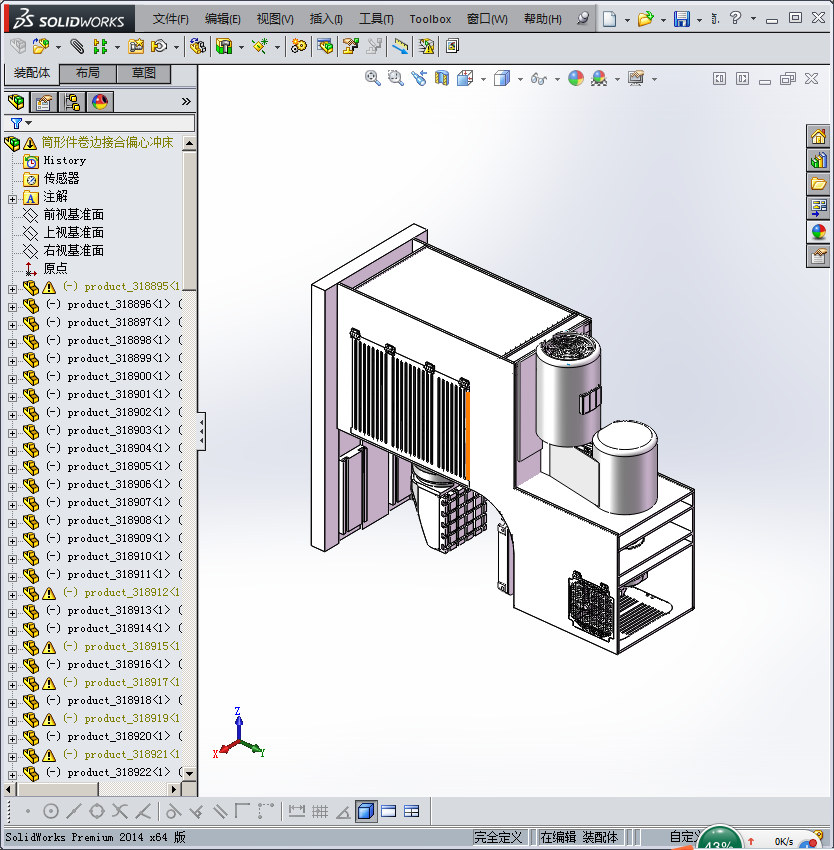
Task: Select the 右视基准面 plane
Action: coord(73,250)
